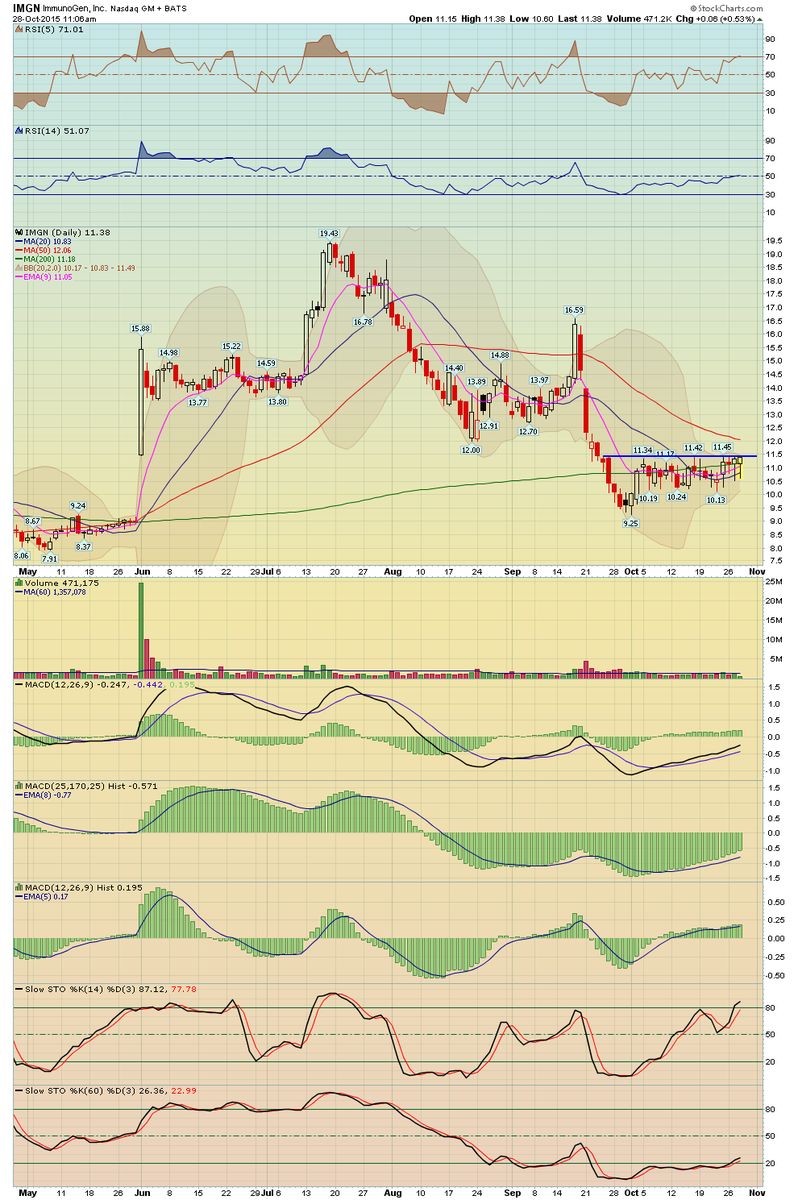
Task: Click the blue horizontal resistance line near 11.45
Action: click(x=678, y=456)
